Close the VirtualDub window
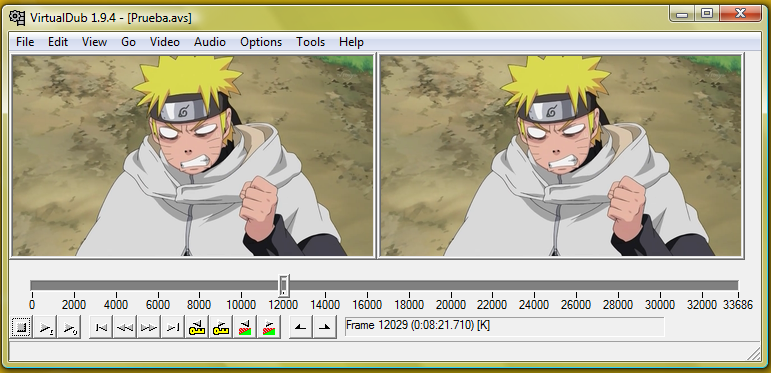771x373 pixels. pyautogui.click(x=740, y=14)
